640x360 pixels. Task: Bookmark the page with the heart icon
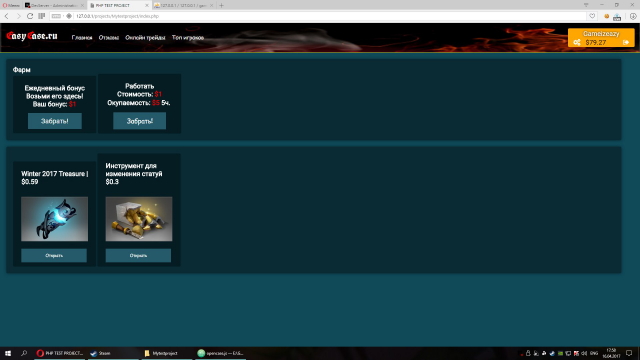592,16
